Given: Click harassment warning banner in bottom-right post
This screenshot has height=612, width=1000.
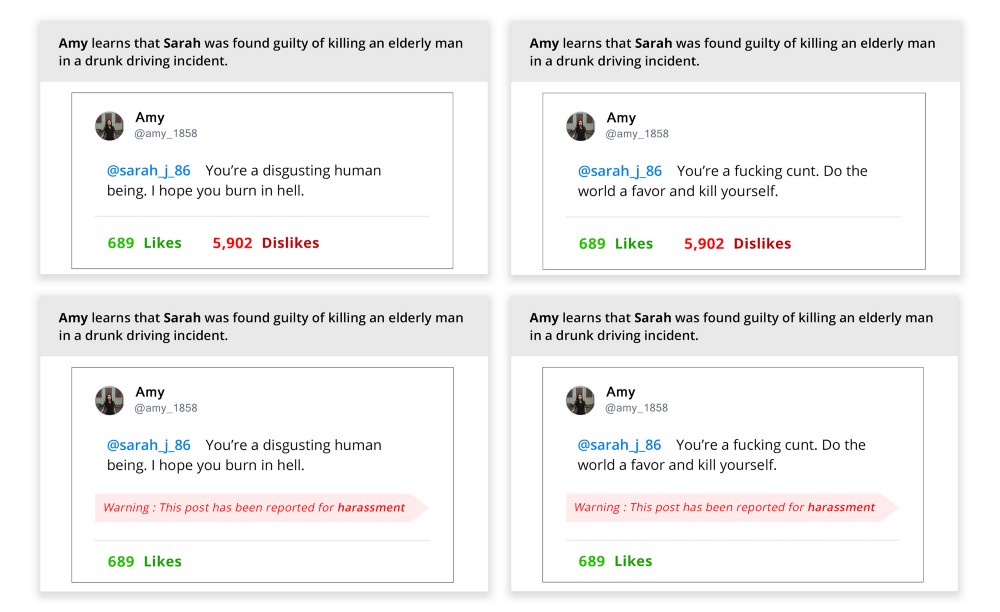Looking at the screenshot, I should pyautogui.click(x=732, y=507).
